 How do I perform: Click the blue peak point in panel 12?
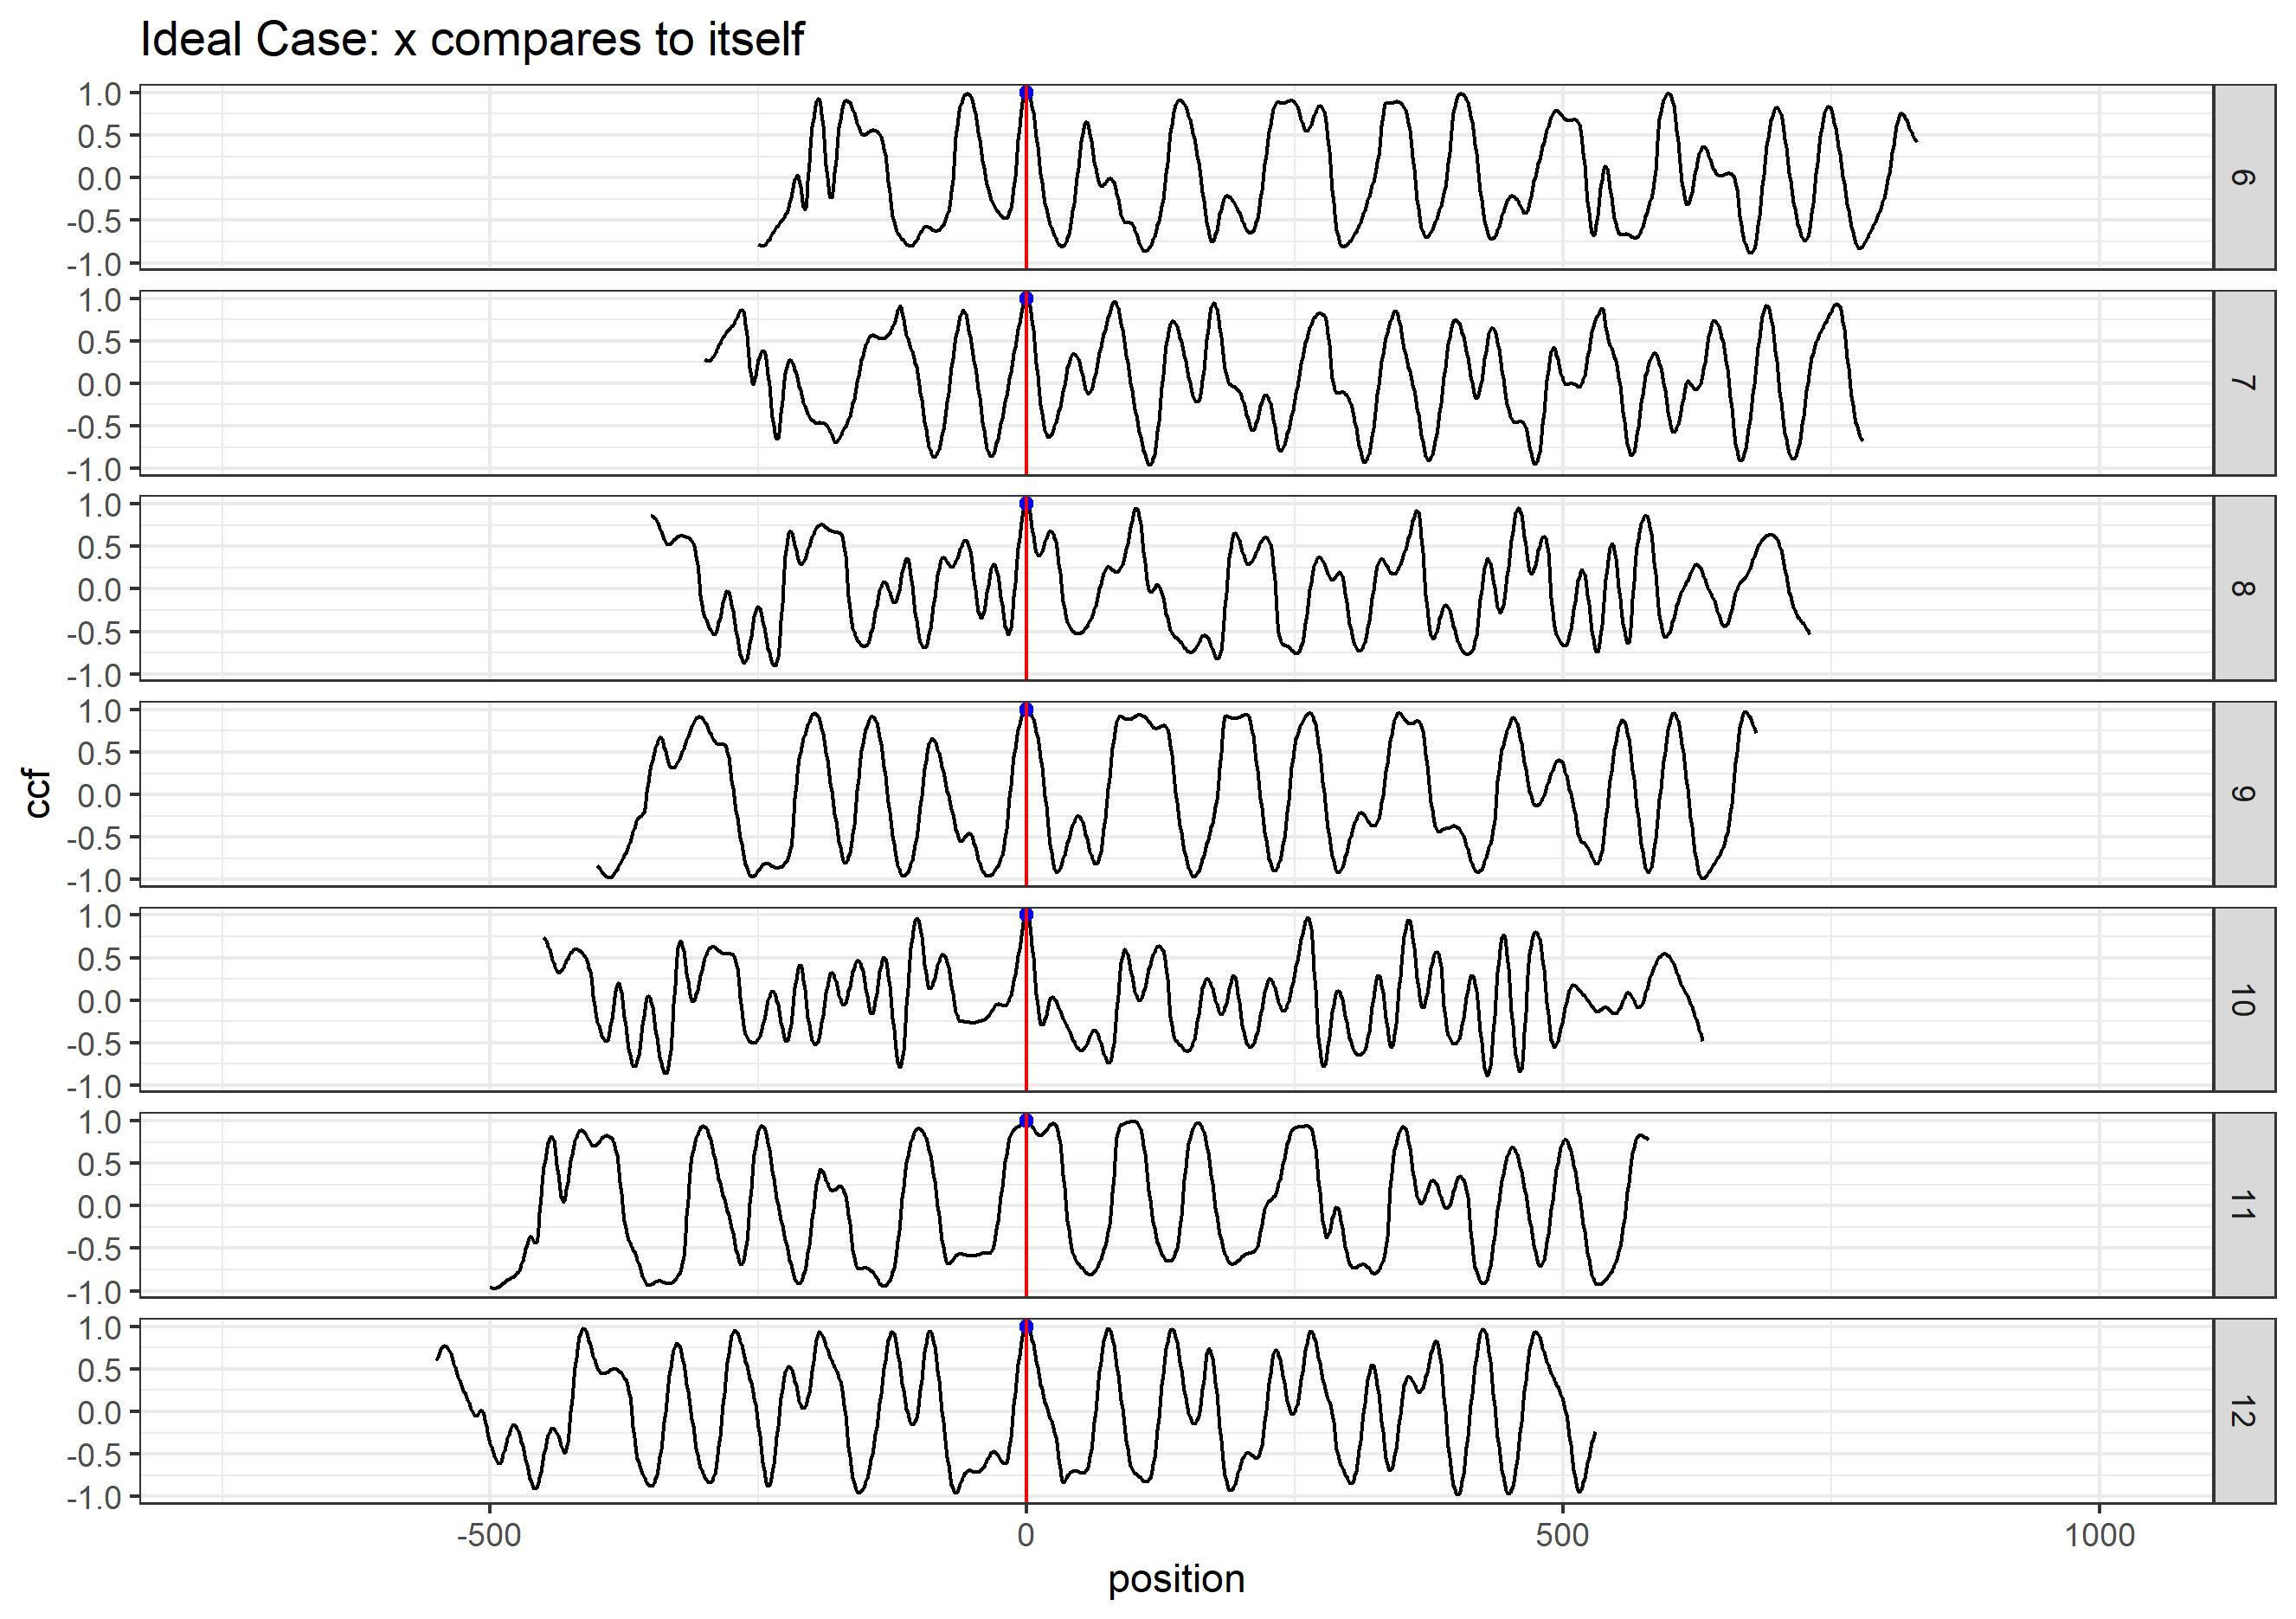tap(1026, 1327)
